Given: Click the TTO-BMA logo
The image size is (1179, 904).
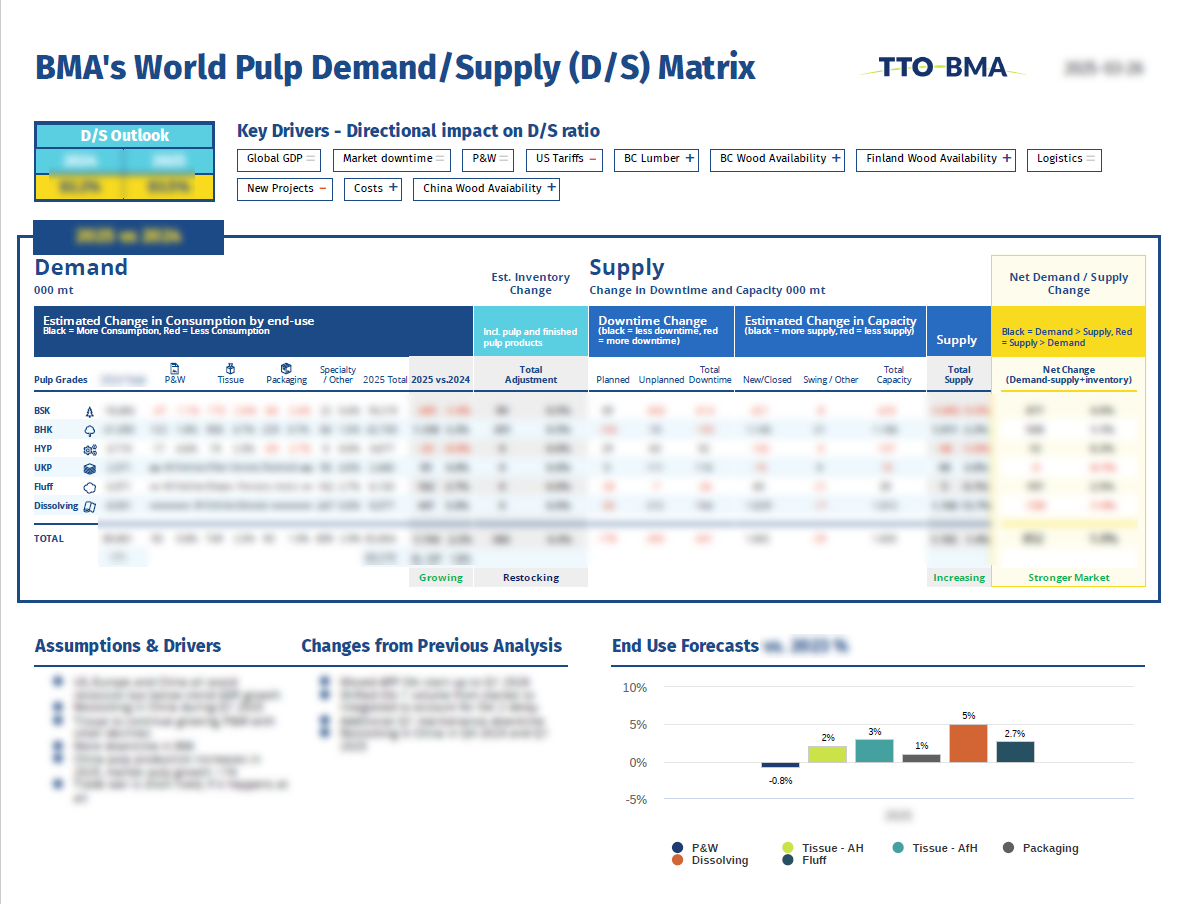Looking at the screenshot, I should coord(941,68).
